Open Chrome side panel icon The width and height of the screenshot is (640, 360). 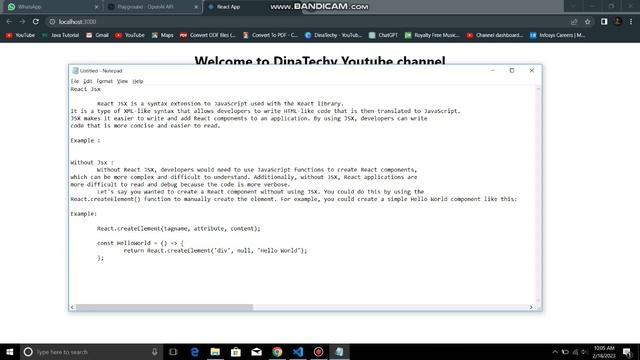tap(604, 22)
